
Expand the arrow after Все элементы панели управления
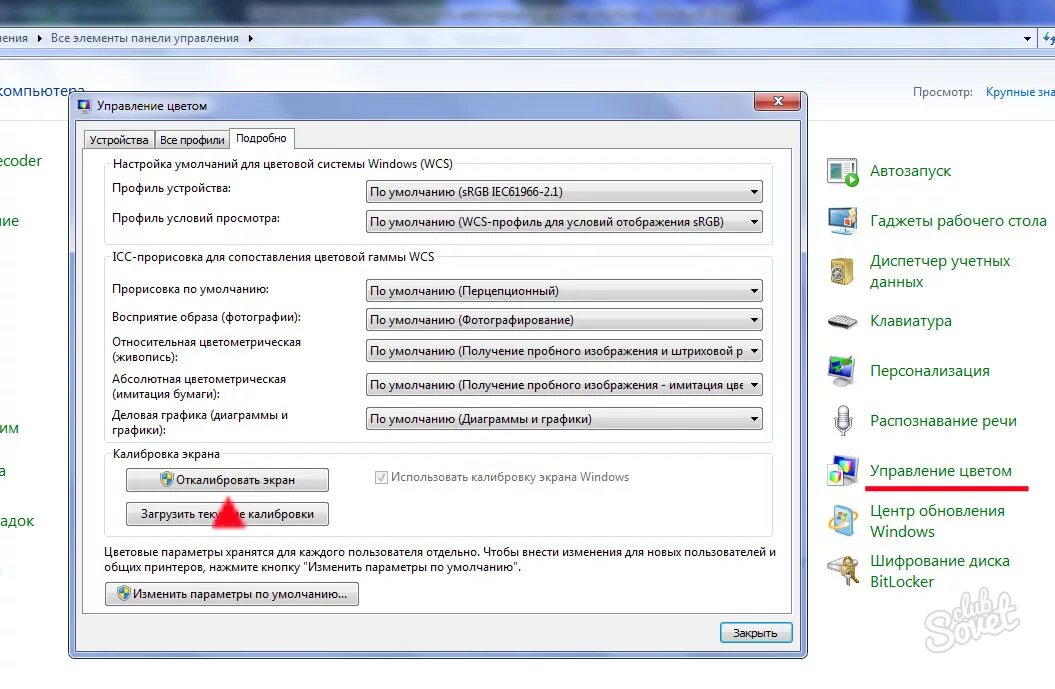(x=250, y=38)
